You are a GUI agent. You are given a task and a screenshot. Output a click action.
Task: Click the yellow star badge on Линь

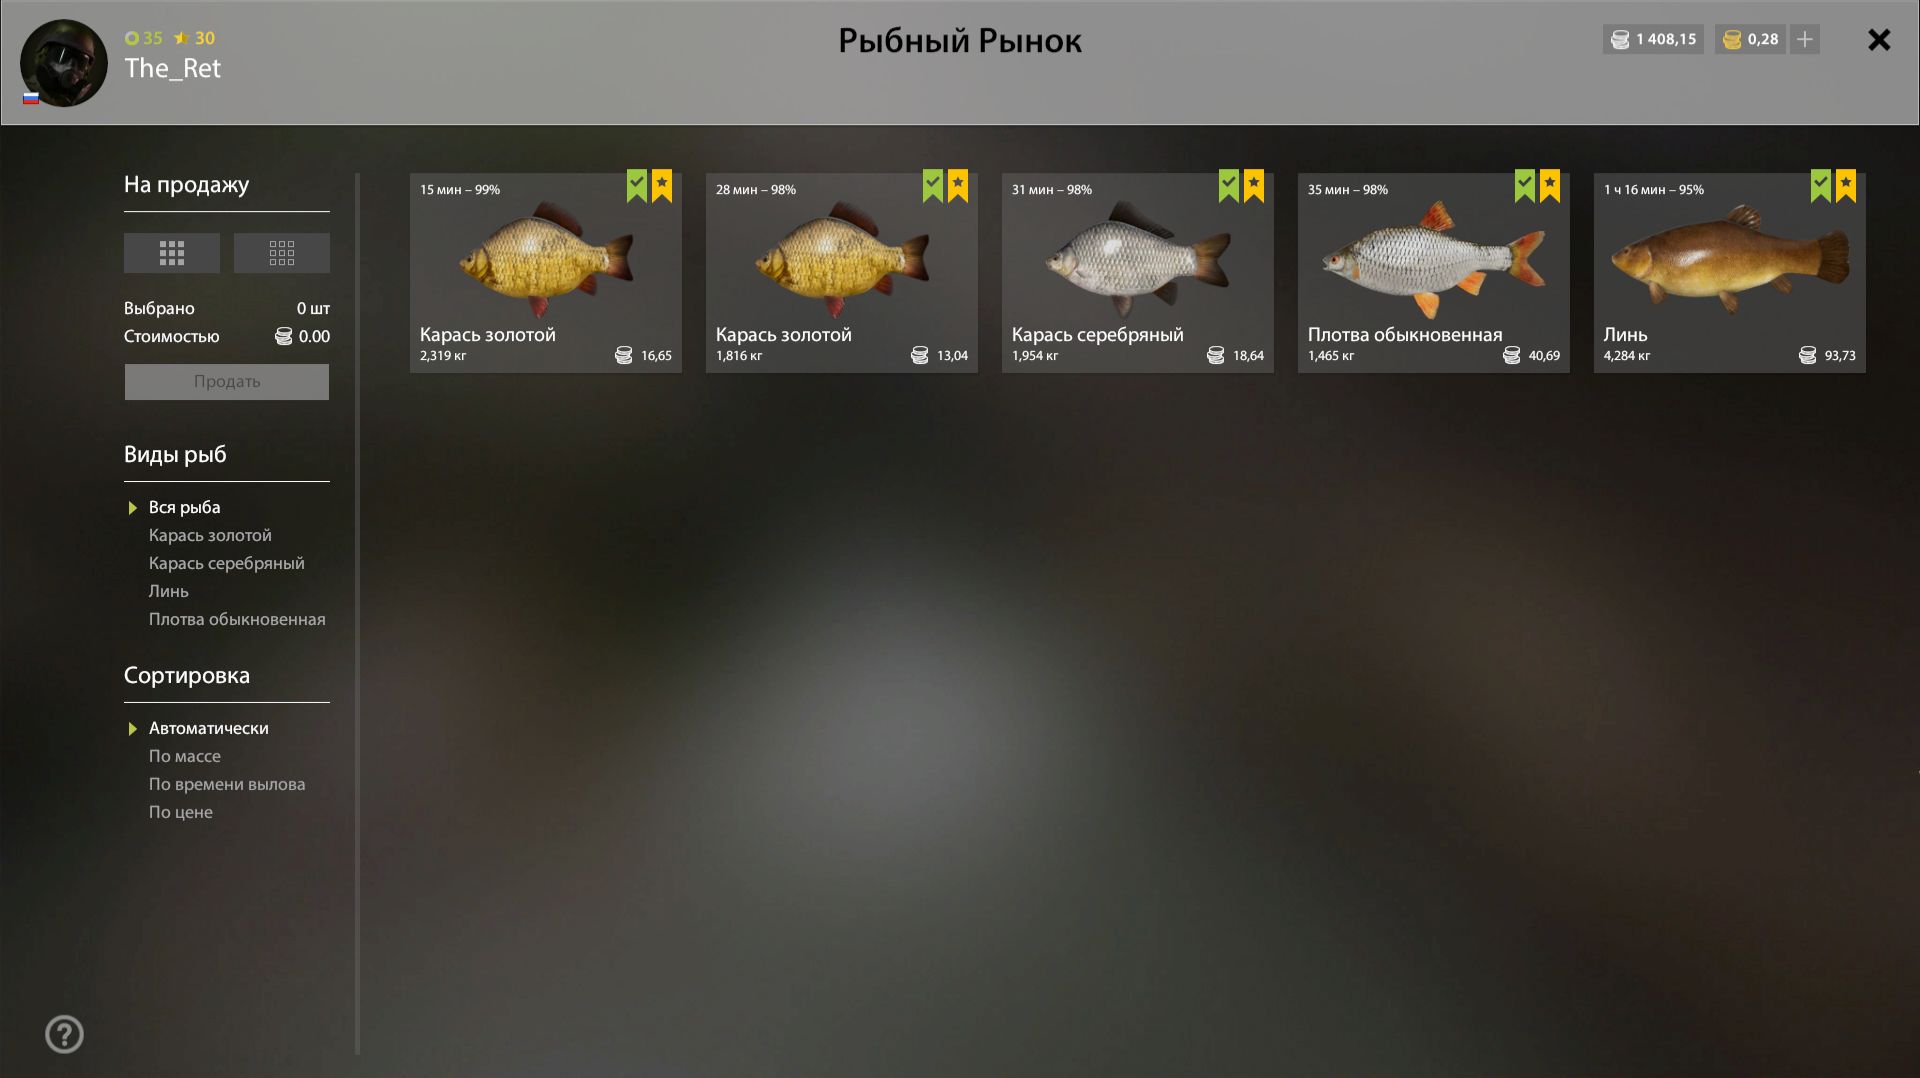pos(1846,185)
